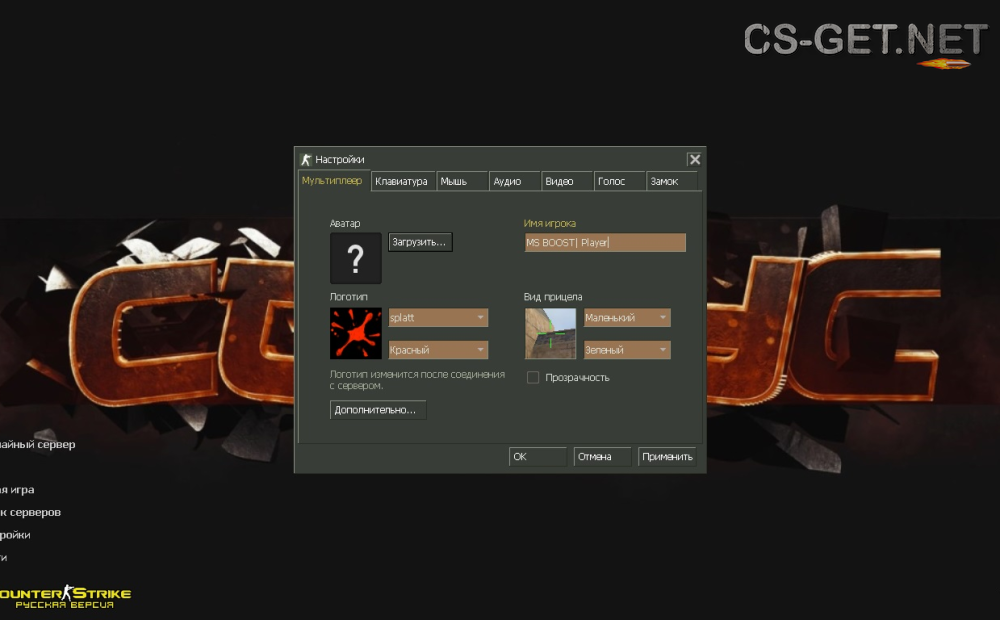Switch to the Замок tab

pos(672,181)
